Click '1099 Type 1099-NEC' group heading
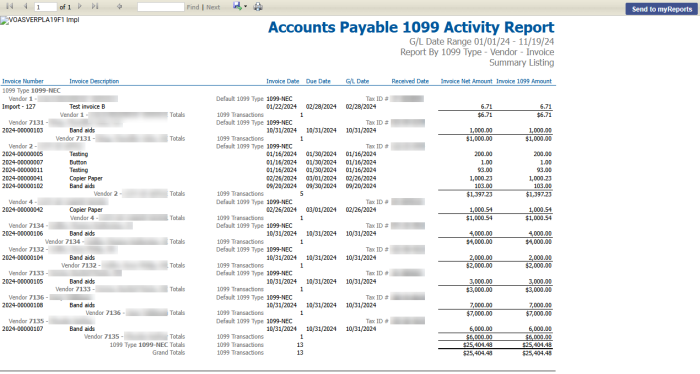Screen dimensions: 700x374 (x=31, y=91)
